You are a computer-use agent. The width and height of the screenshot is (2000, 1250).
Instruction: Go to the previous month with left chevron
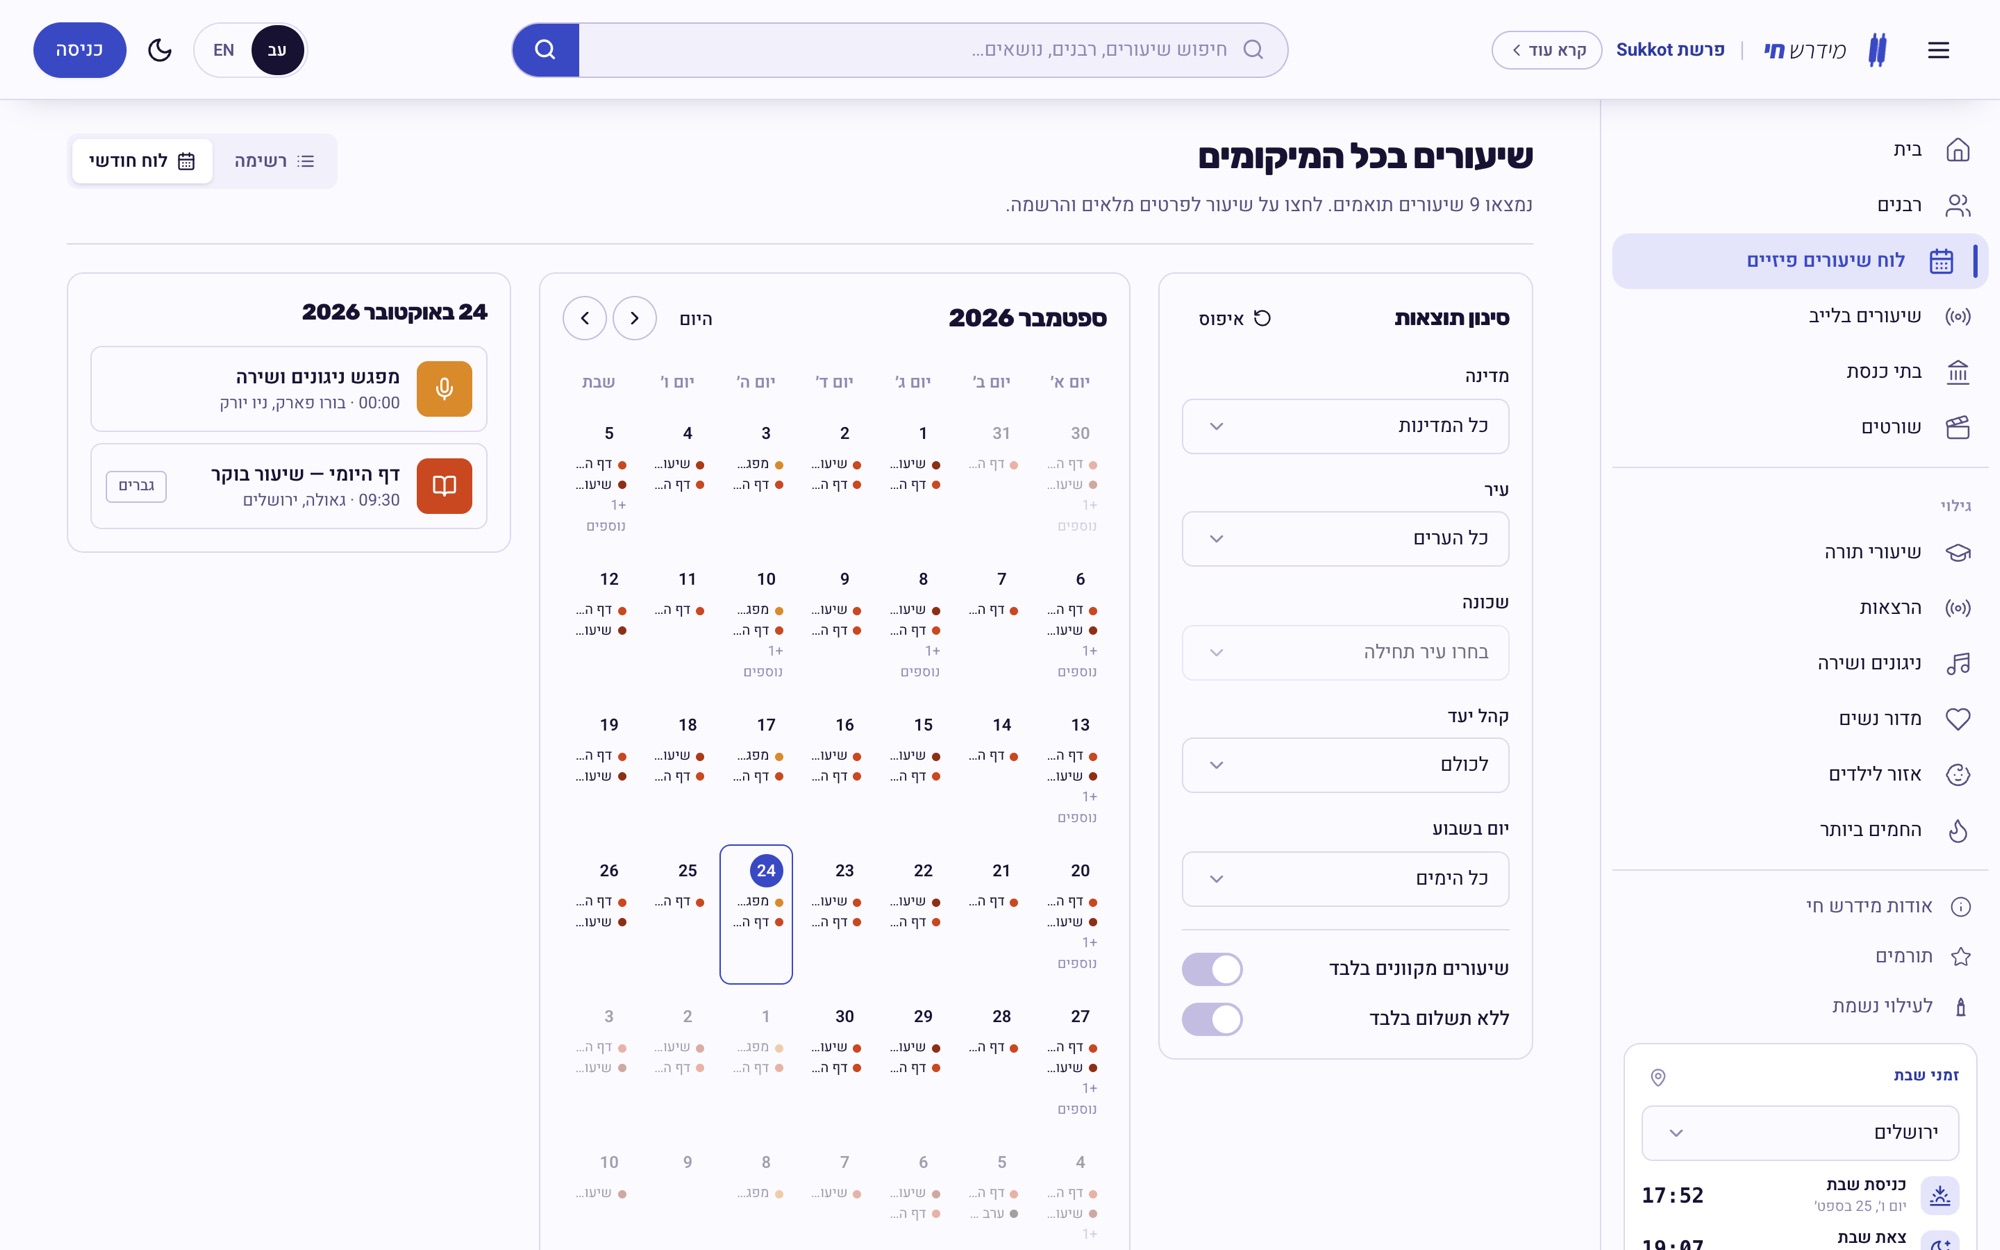pyautogui.click(x=585, y=318)
